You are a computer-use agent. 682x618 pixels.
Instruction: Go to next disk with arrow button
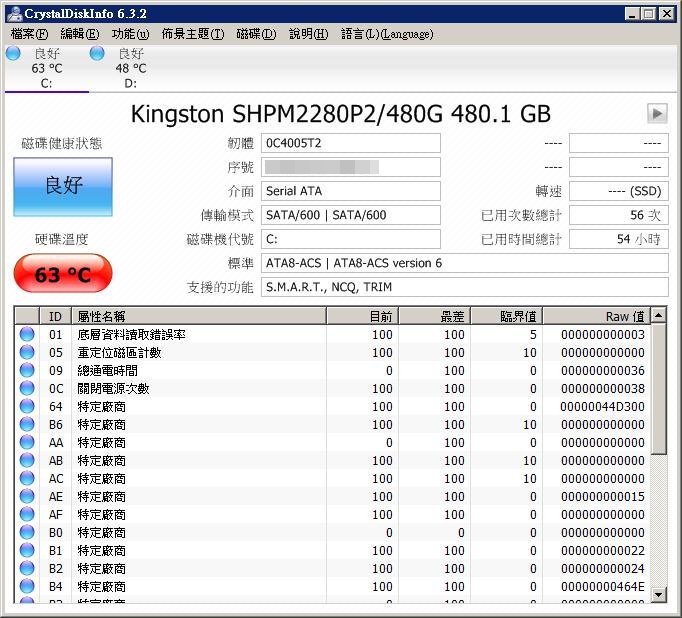point(657,114)
